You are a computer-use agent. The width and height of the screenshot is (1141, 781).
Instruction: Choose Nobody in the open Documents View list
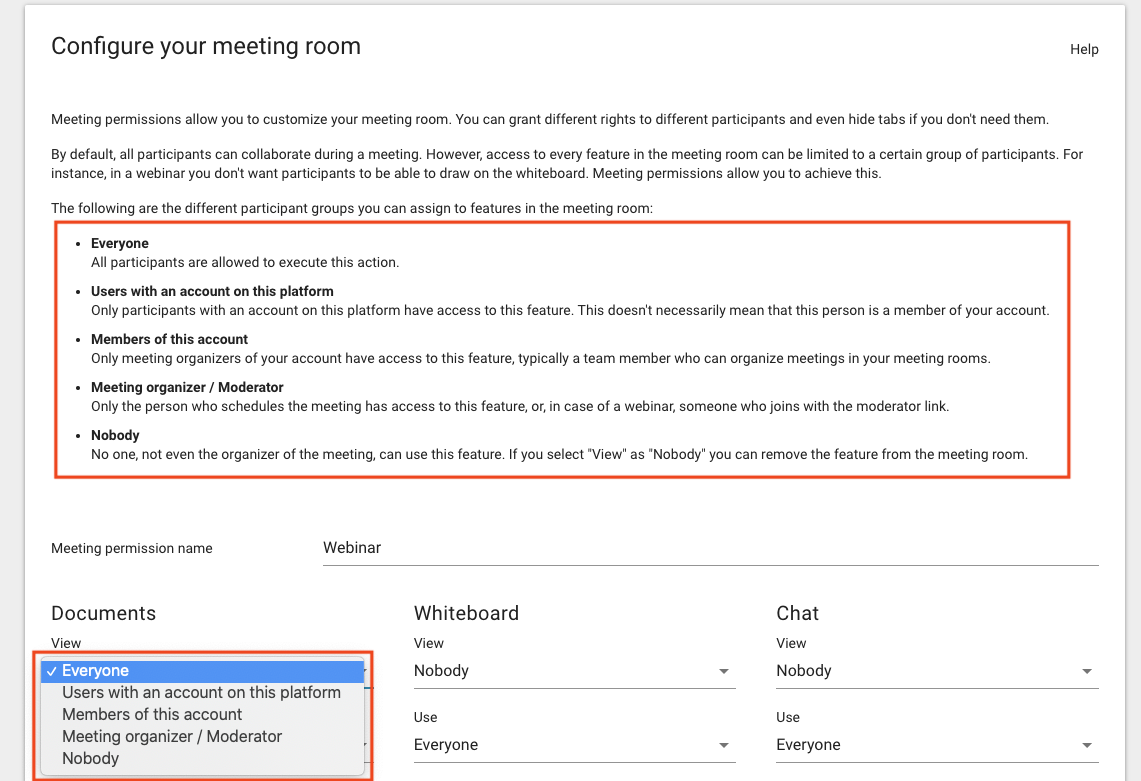[x=203, y=758]
